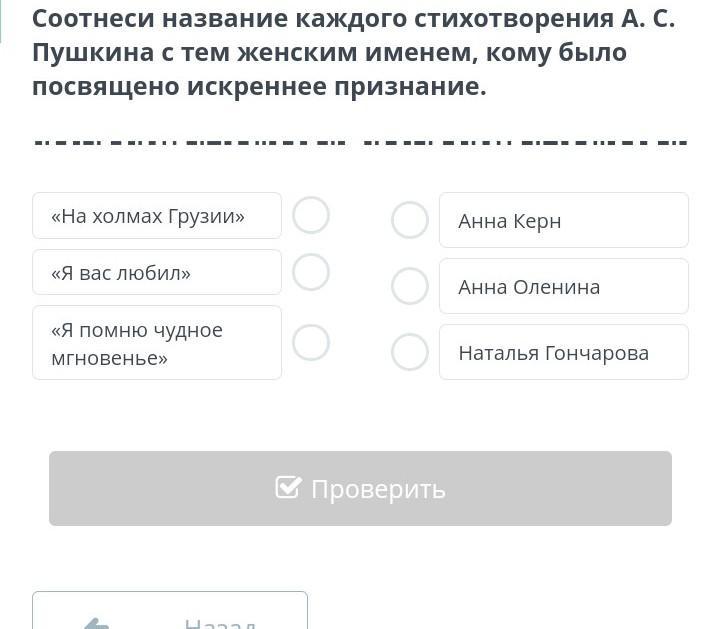
Task: Select the circle beside «Я помню чудное мгновенье»
Action: (311, 342)
